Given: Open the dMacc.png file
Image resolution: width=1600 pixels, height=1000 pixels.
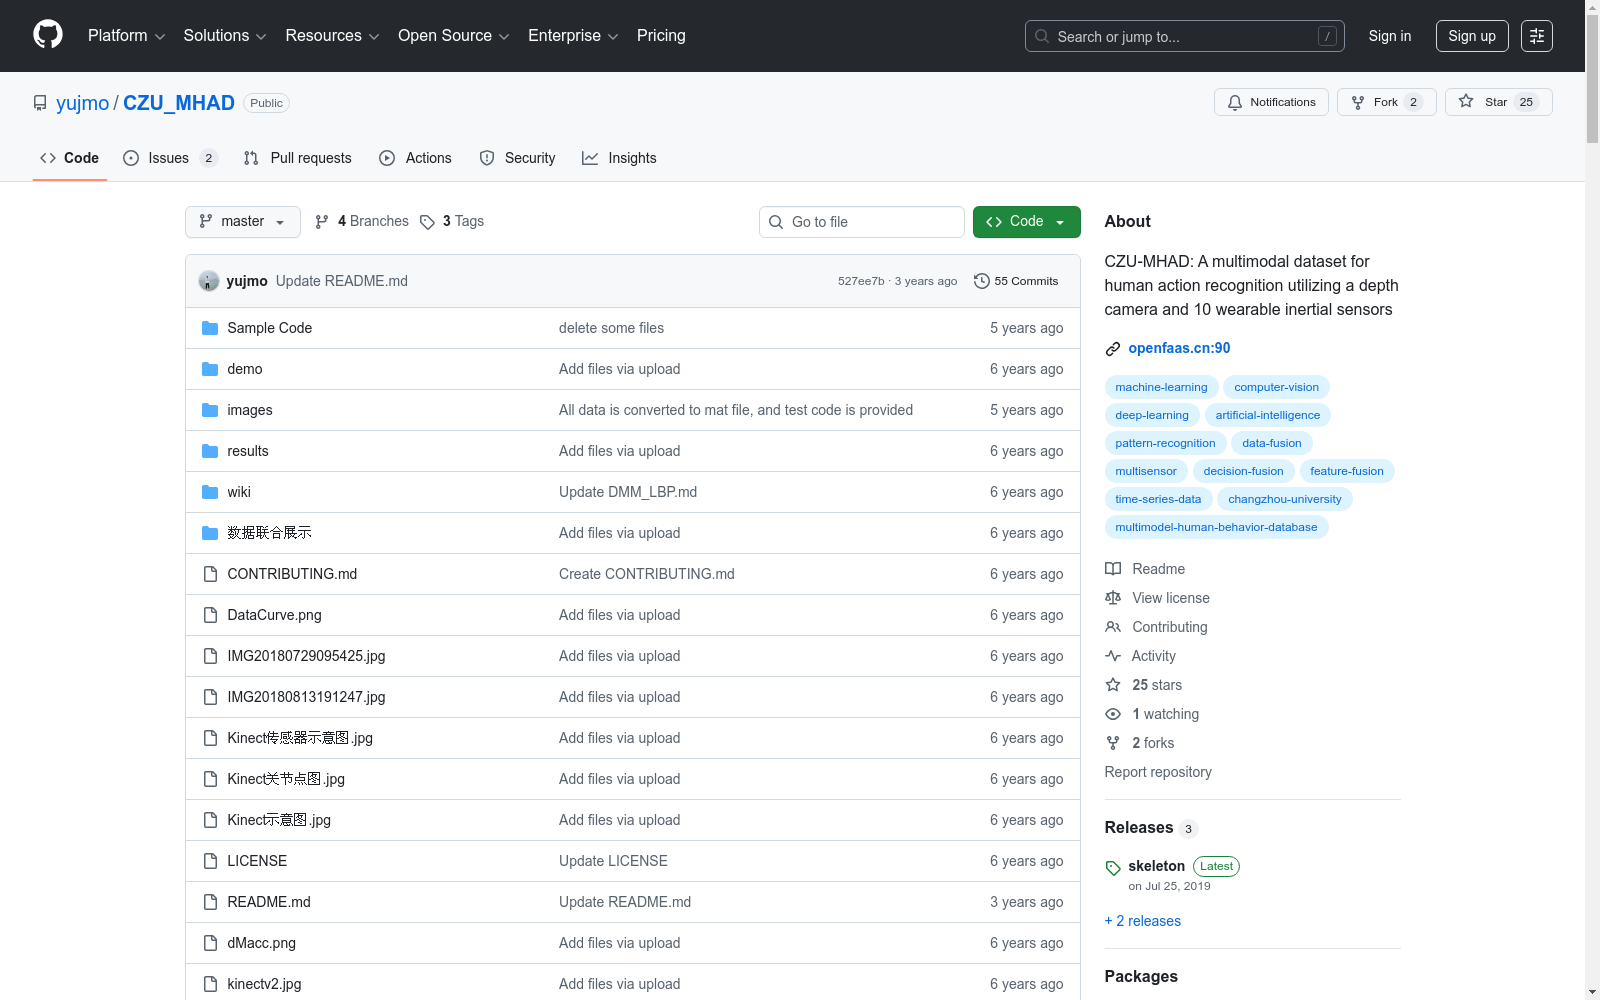Looking at the screenshot, I should 261,943.
